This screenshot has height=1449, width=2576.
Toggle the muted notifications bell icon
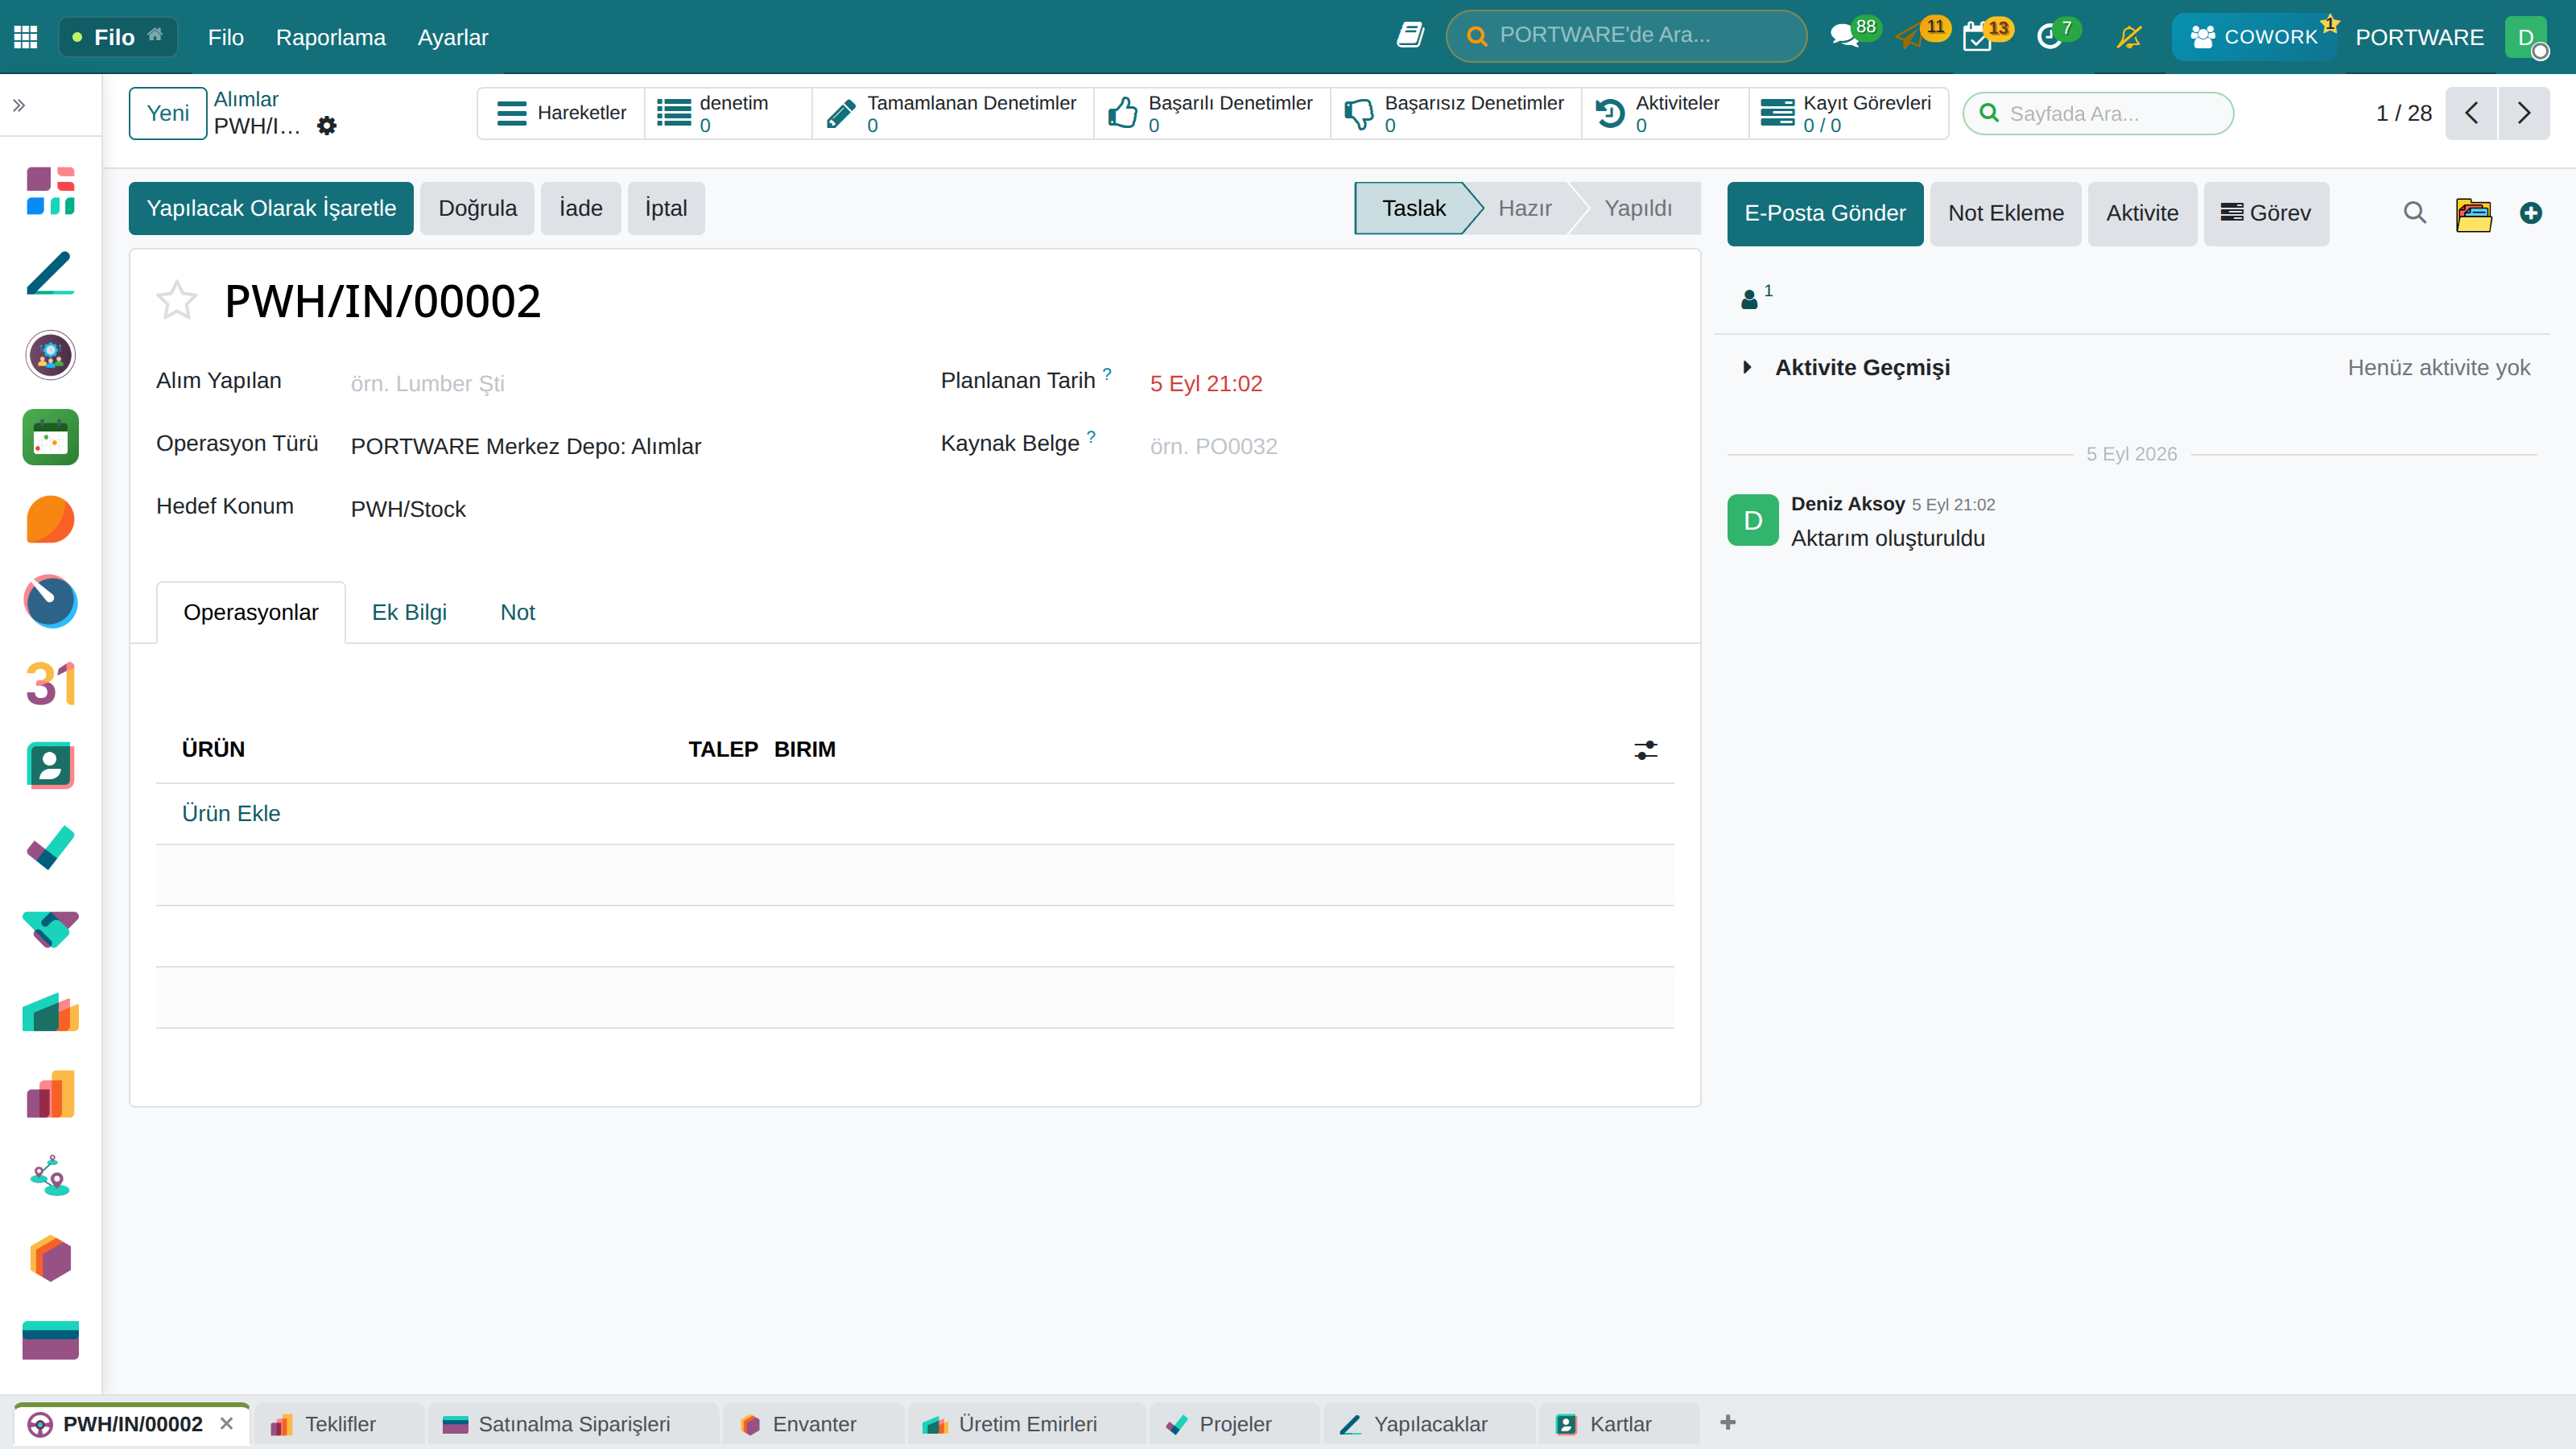click(x=2129, y=37)
